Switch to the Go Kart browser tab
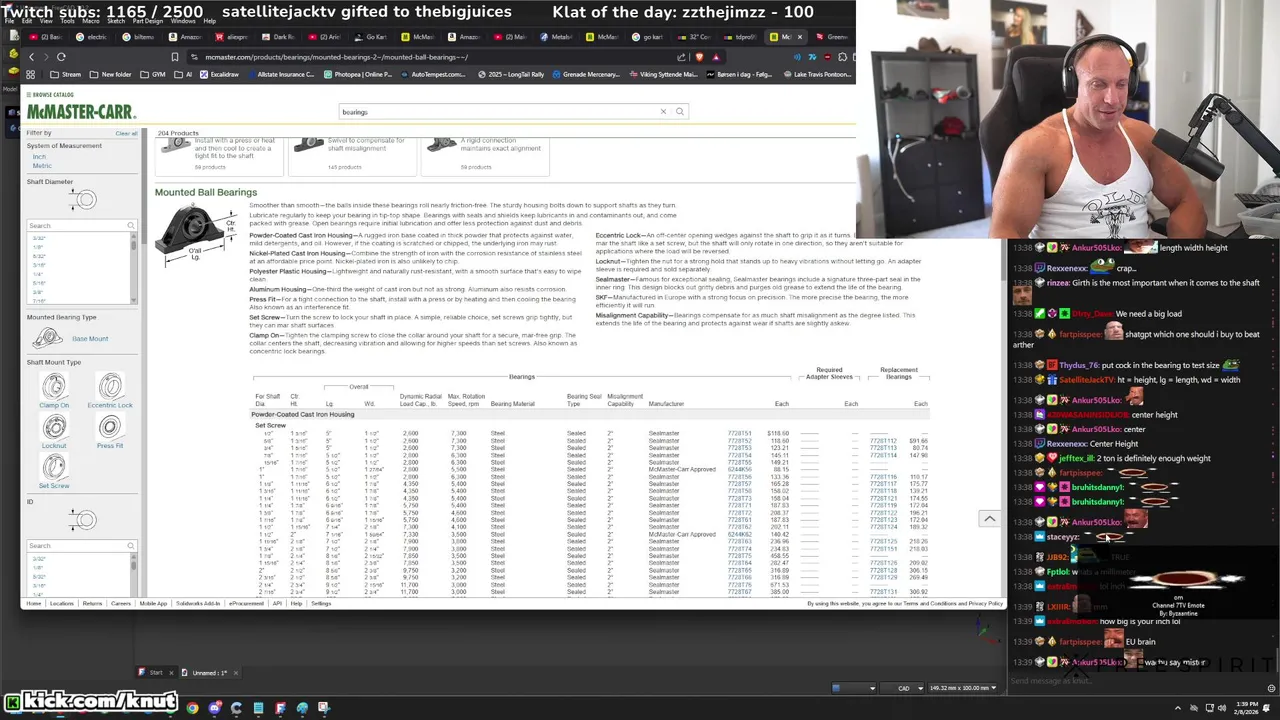The image size is (1280, 720). 372,37
